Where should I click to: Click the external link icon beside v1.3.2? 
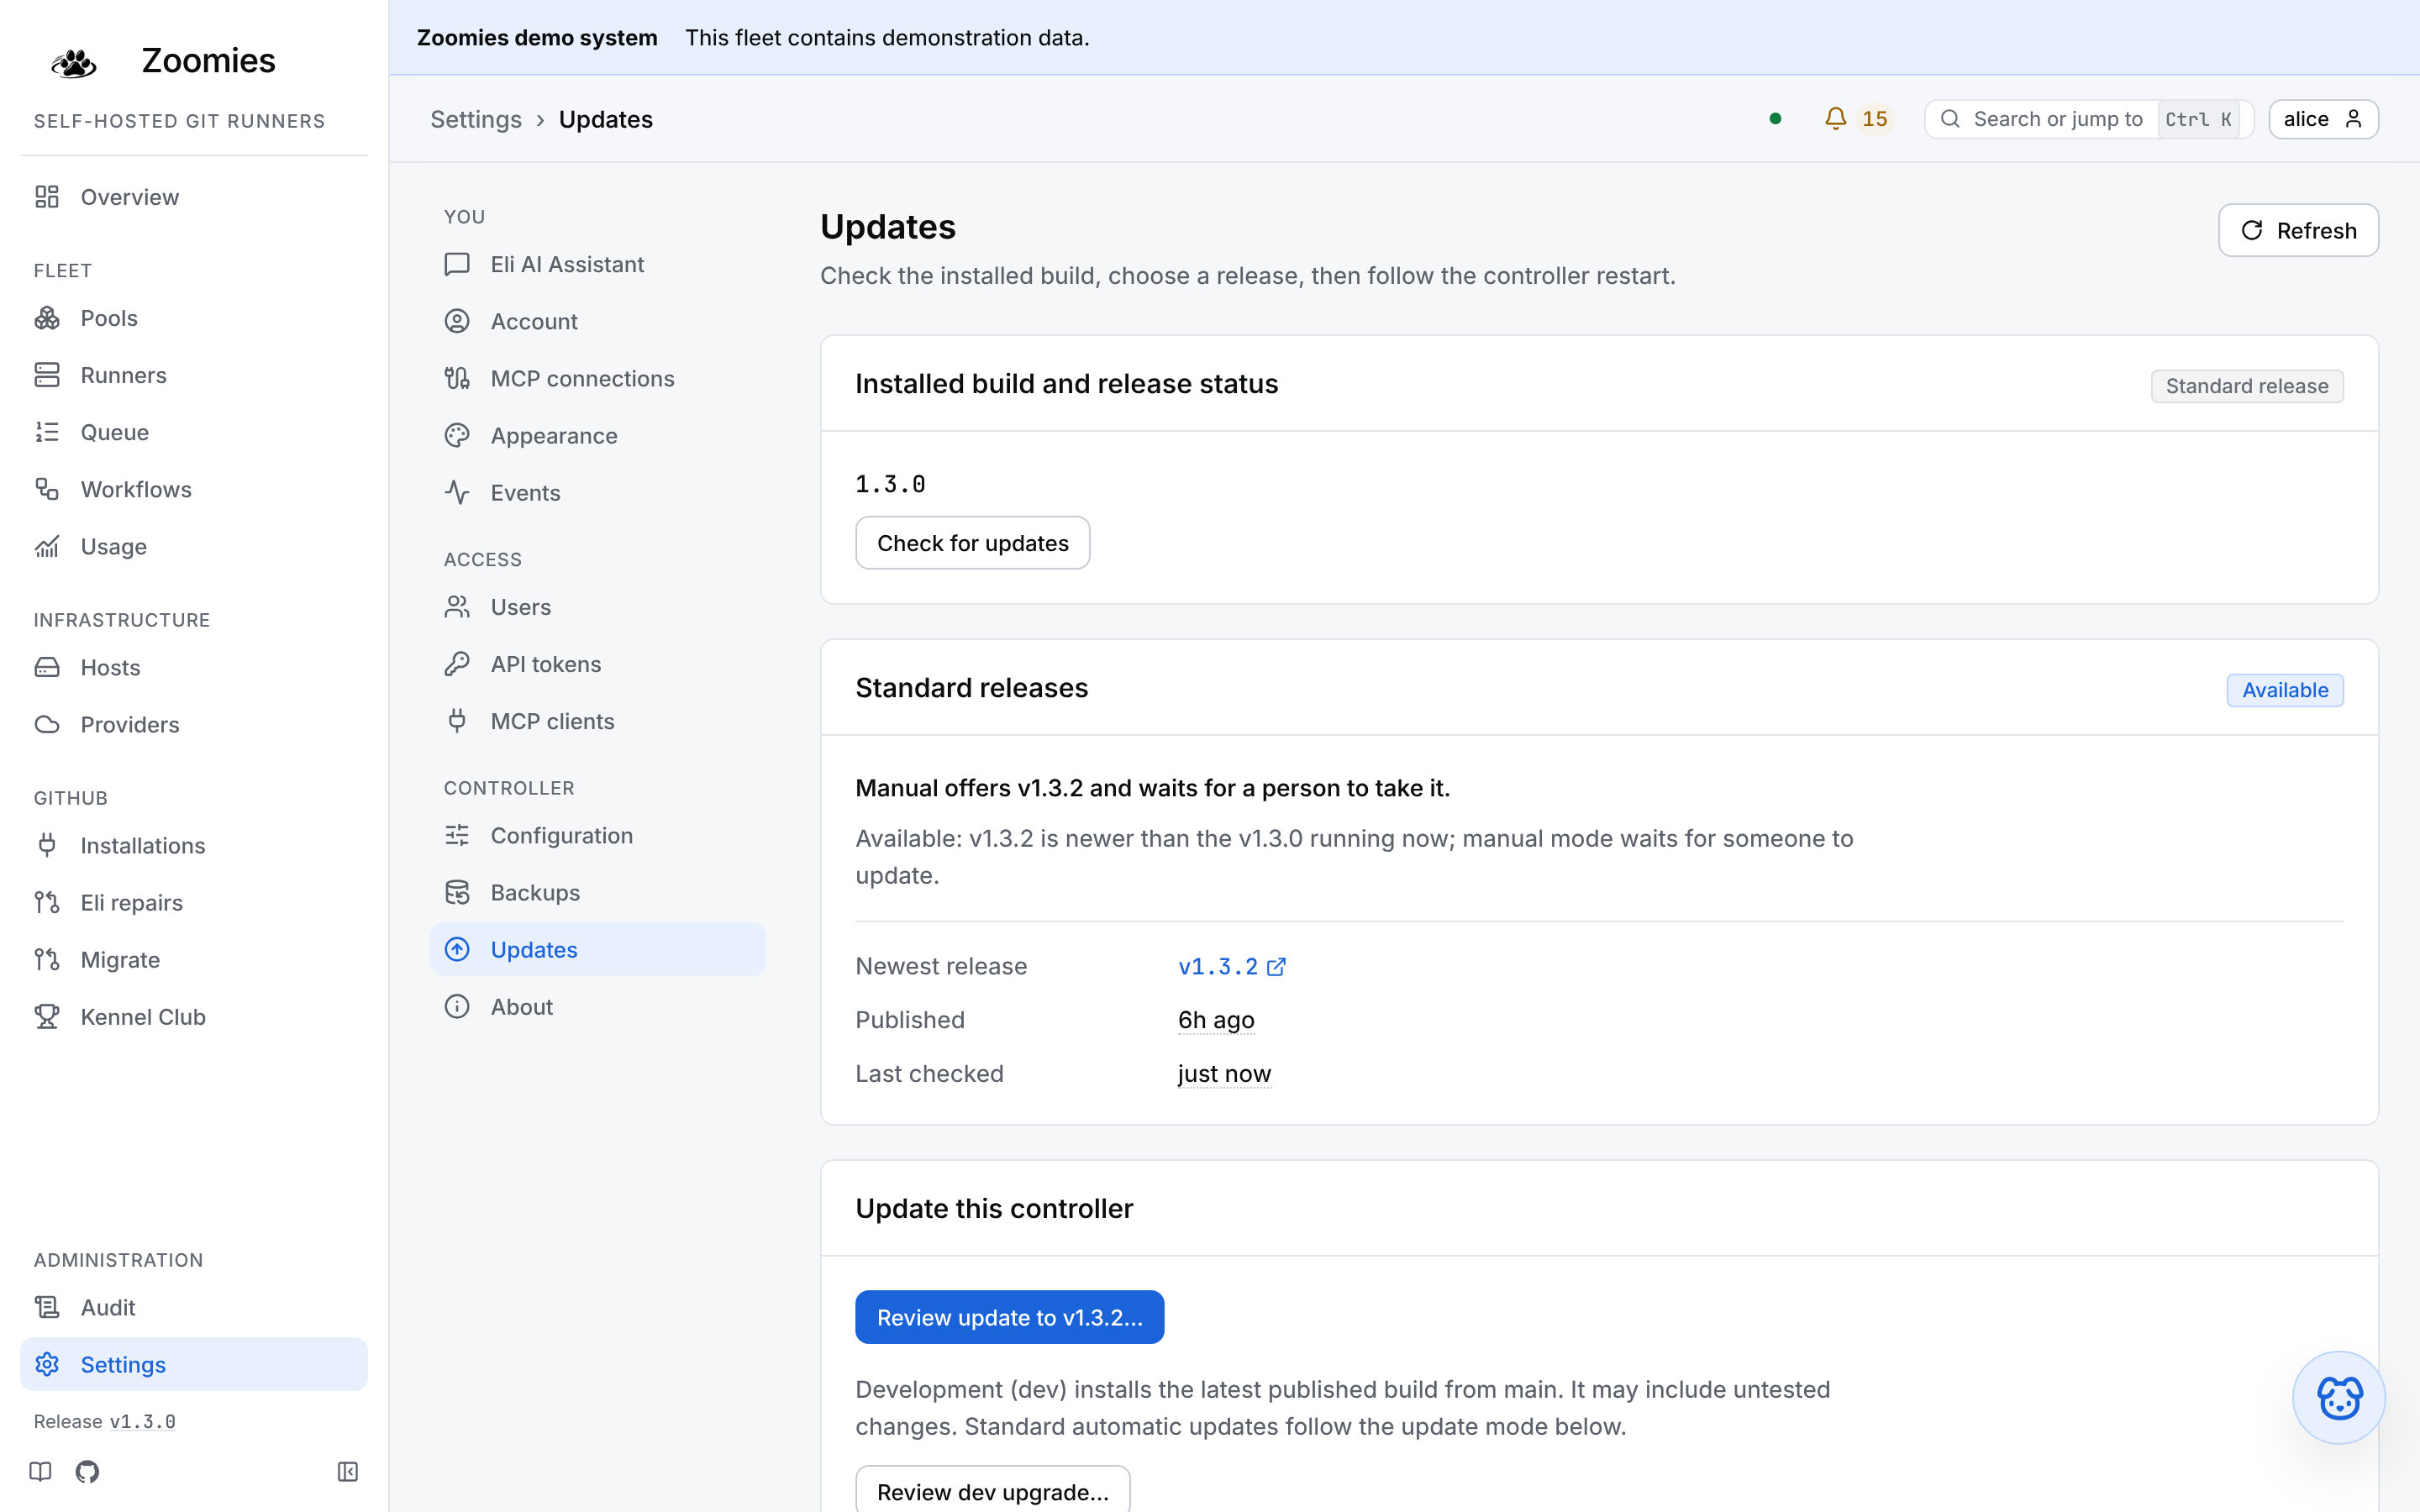pyautogui.click(x=1276, y=967)
